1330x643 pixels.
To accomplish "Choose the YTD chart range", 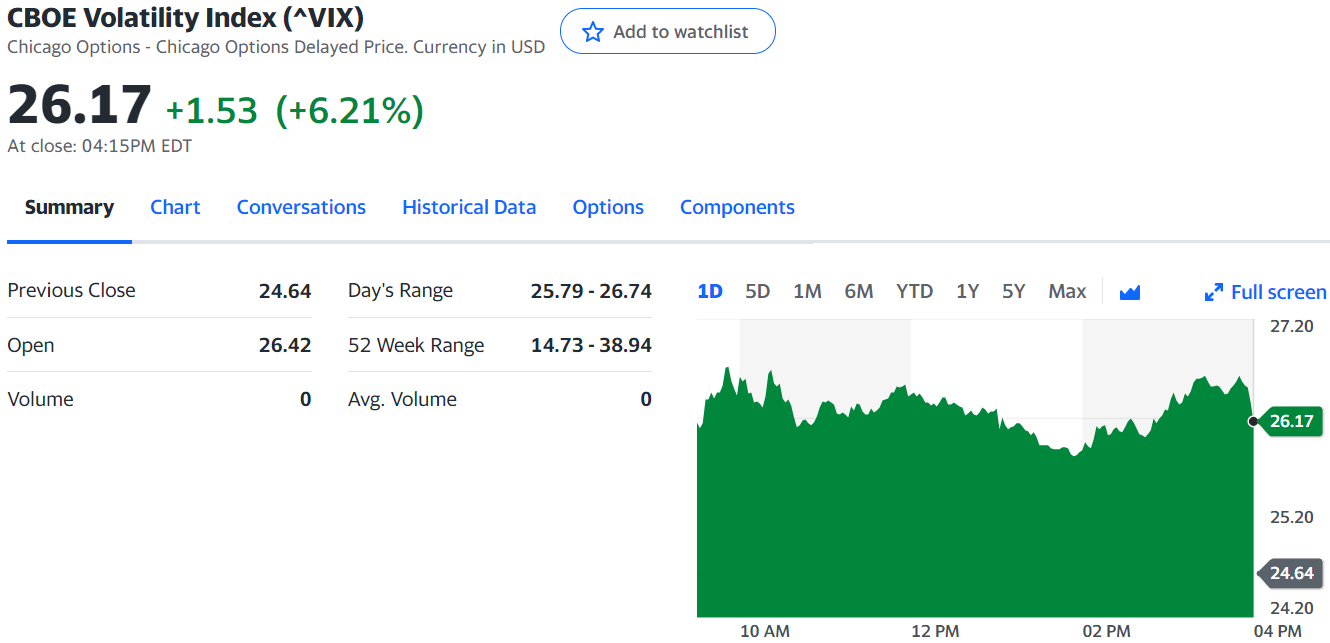I will coord(914,291).
